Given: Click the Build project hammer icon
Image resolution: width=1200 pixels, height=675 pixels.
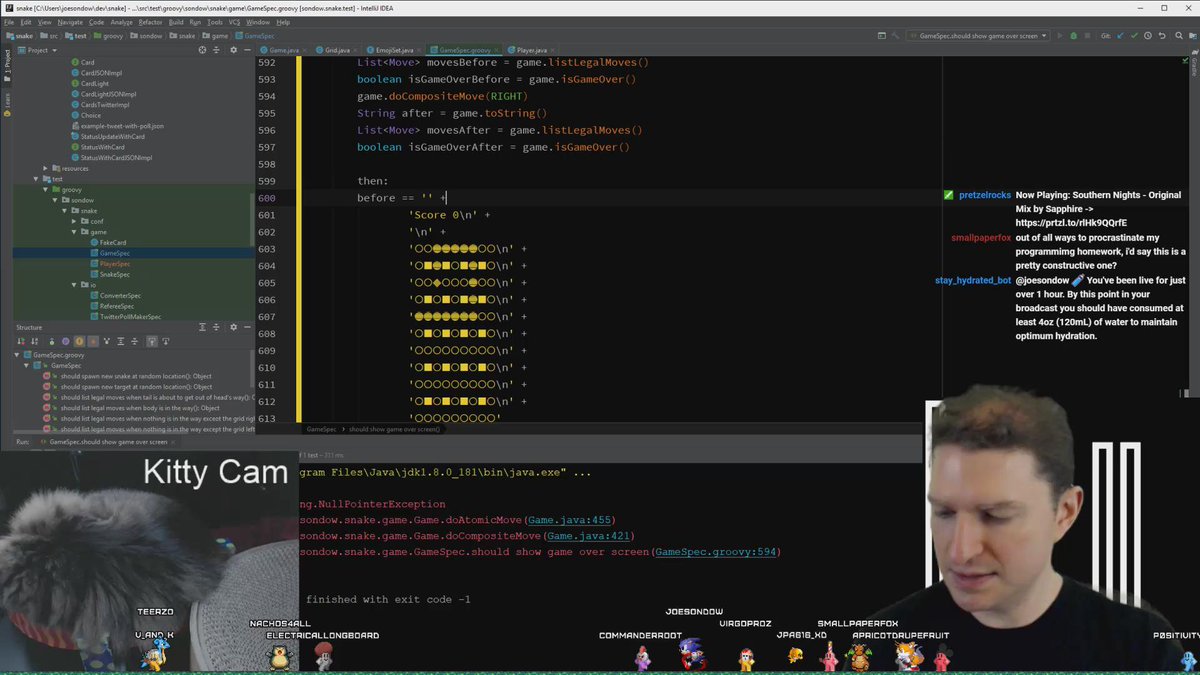Looking at the screenshot, I should pyautogui.click(x=895, y=36).
